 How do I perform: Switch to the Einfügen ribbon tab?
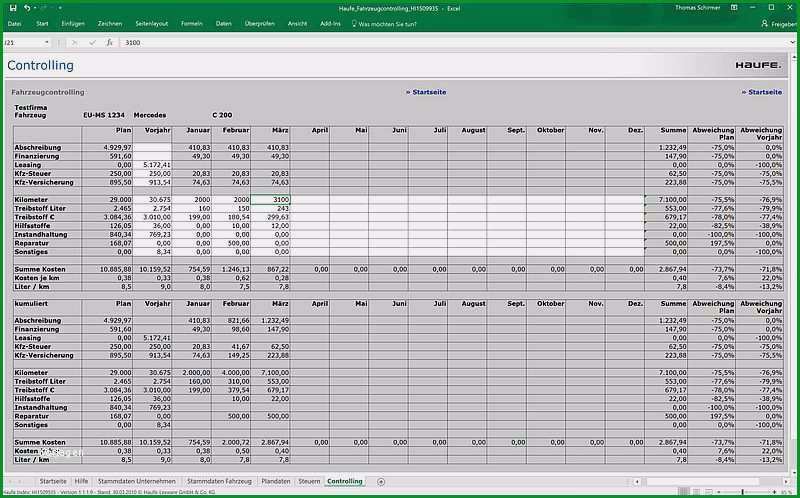click(73, 23)
